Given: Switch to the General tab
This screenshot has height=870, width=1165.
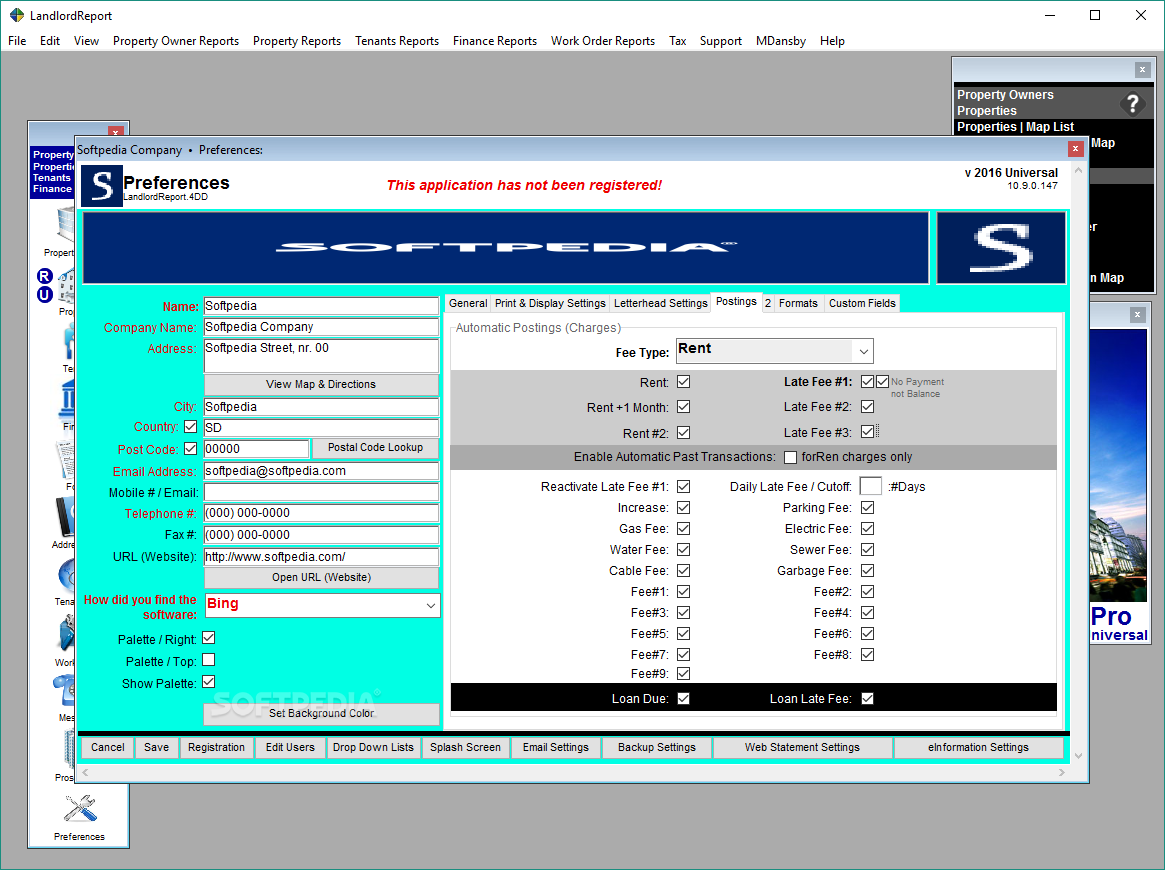Looking at the screenshot, I should click(468, 303).
